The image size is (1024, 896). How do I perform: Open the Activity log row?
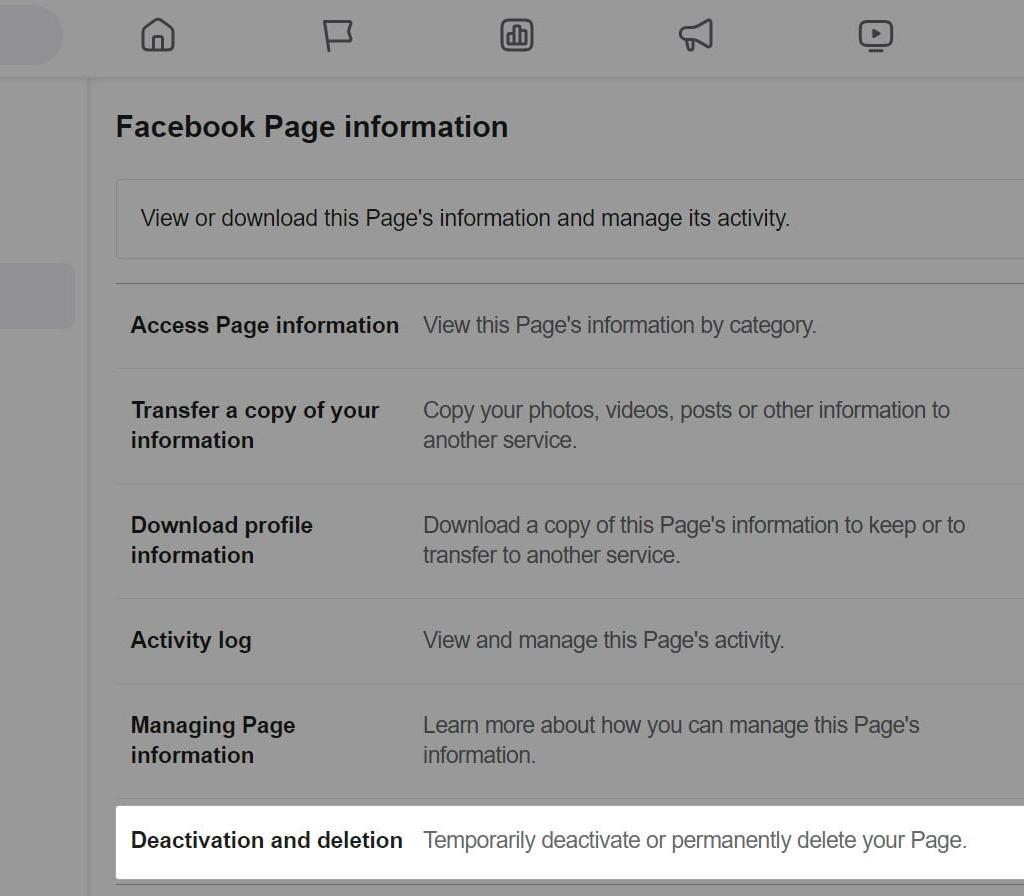190,640
